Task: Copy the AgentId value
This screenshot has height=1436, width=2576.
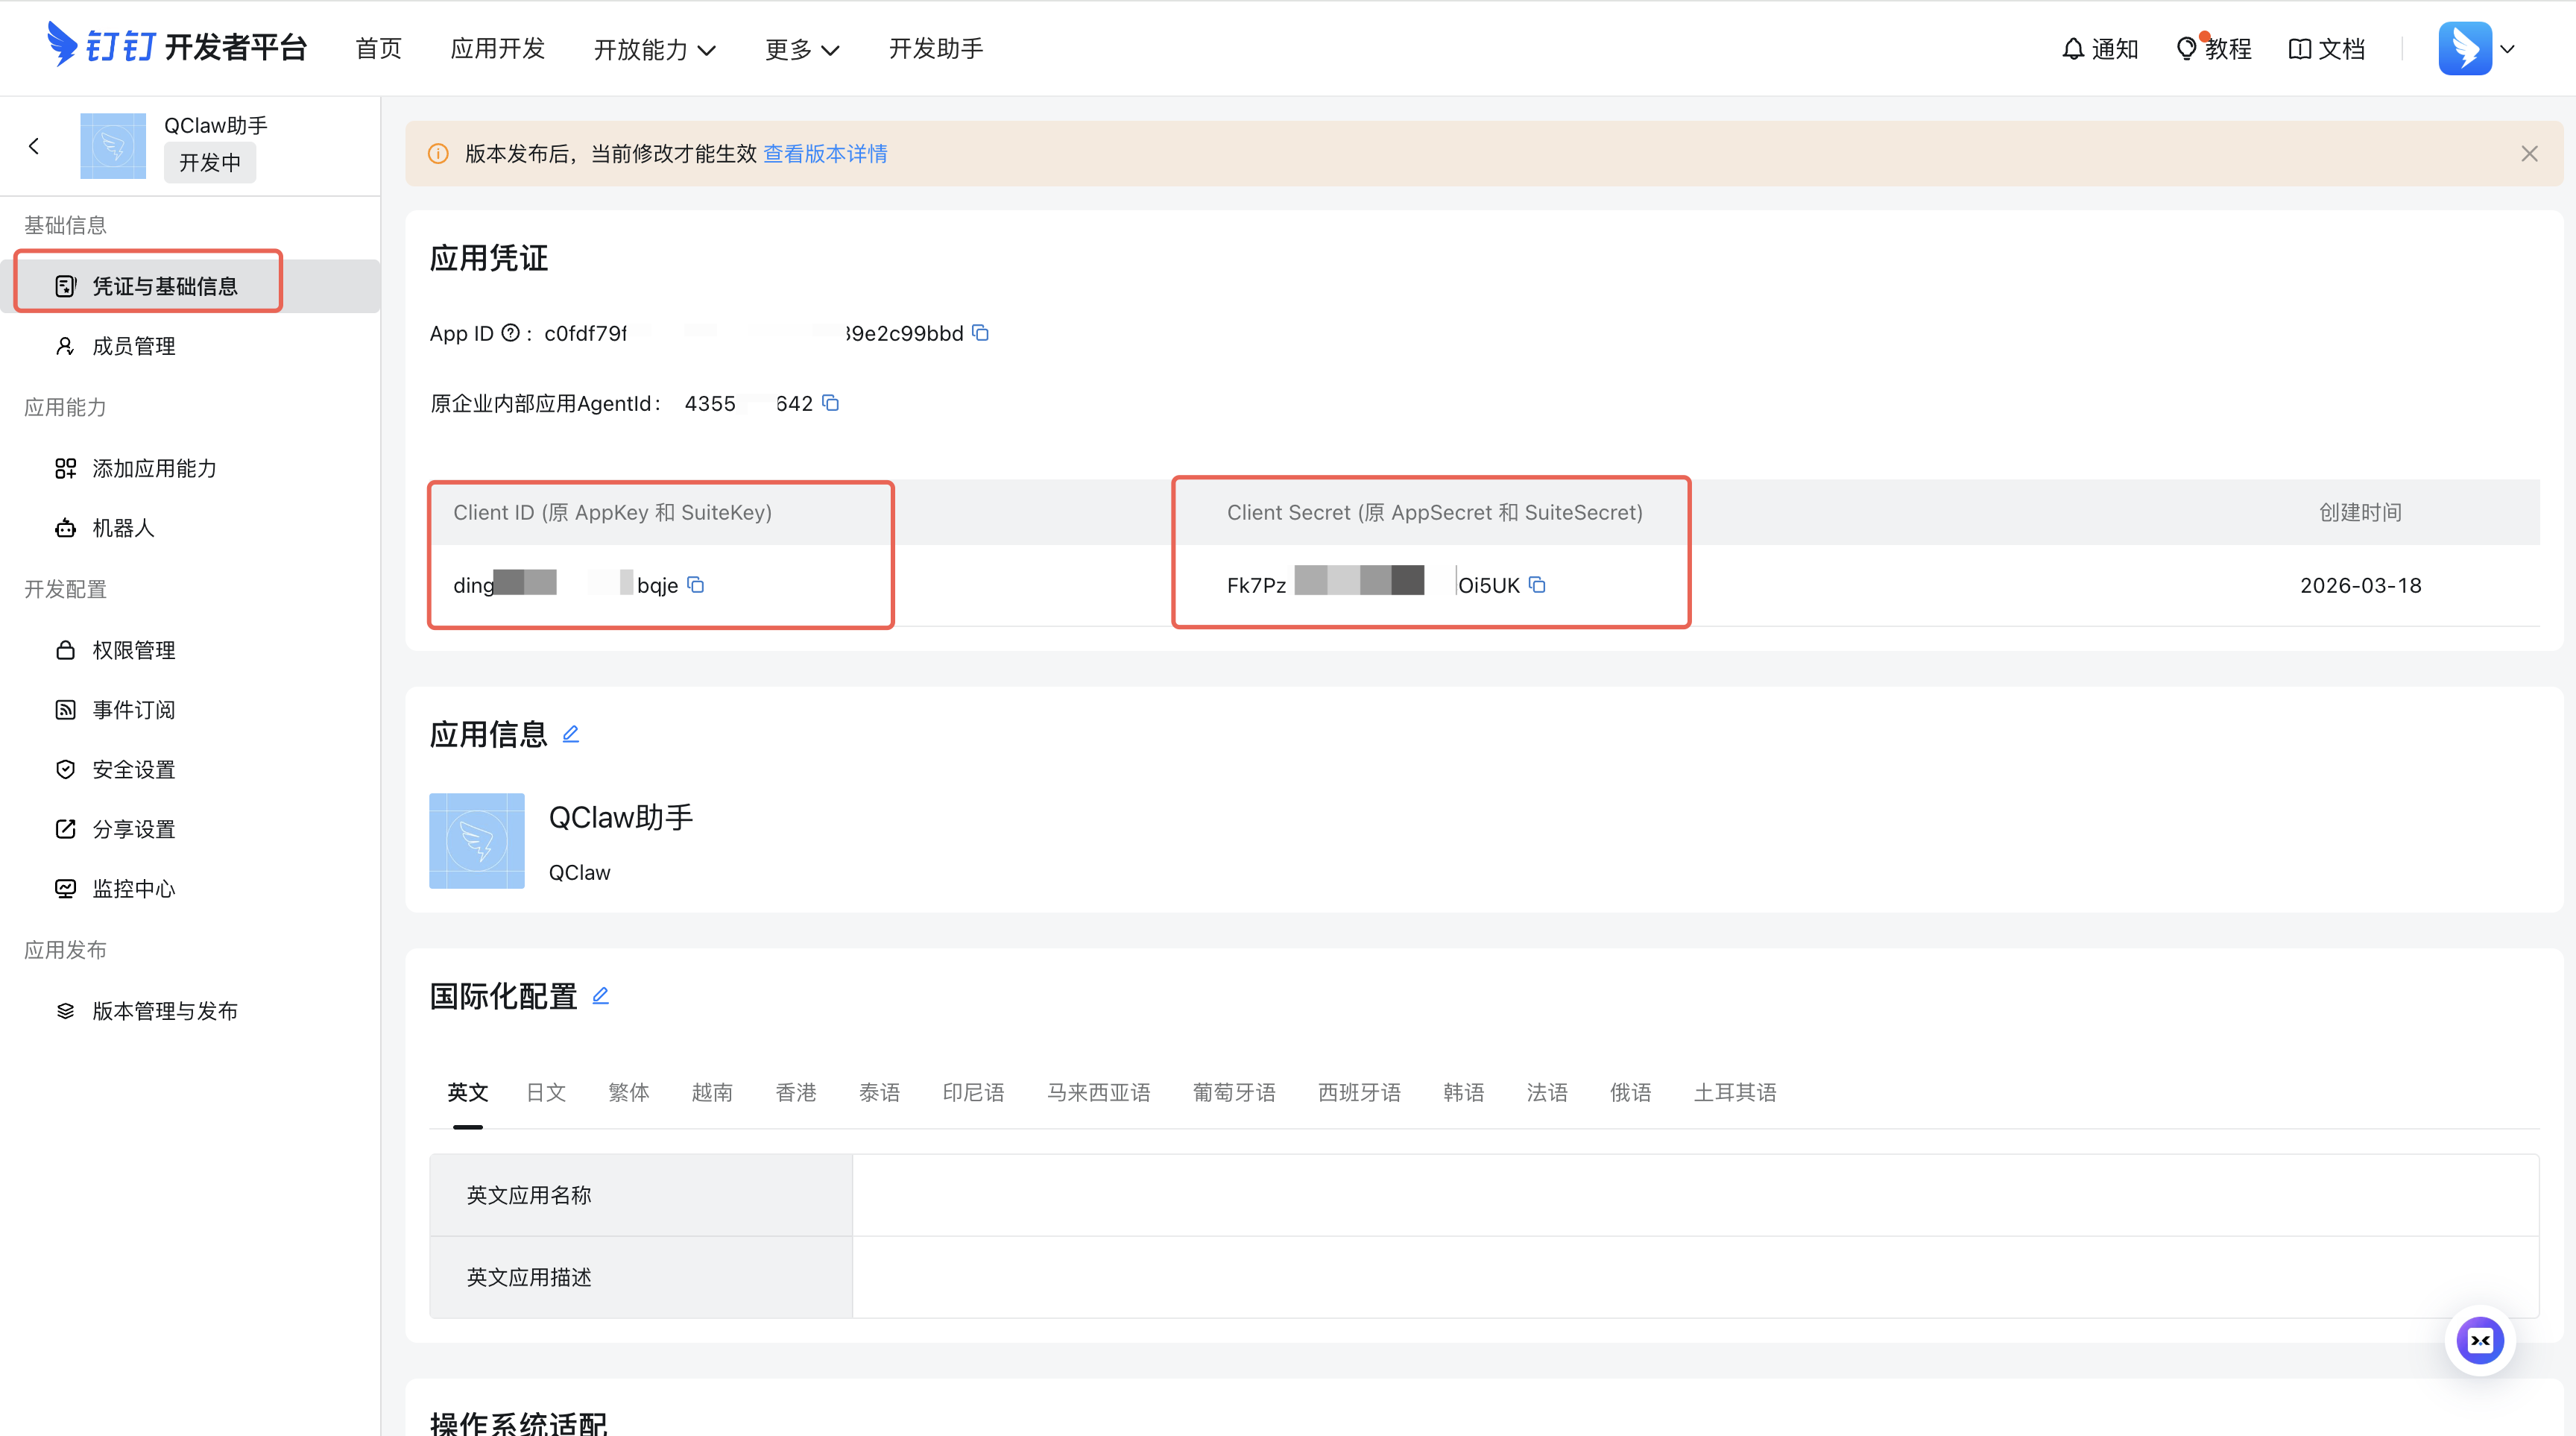Action: (830, 403)
